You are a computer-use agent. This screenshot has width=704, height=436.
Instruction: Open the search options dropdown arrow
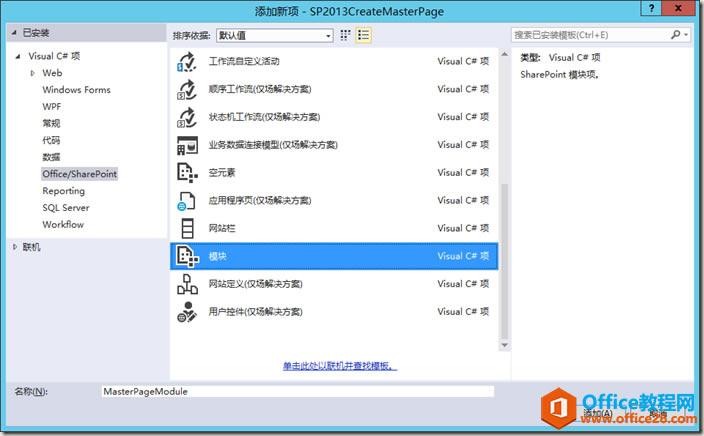point(686,35)
